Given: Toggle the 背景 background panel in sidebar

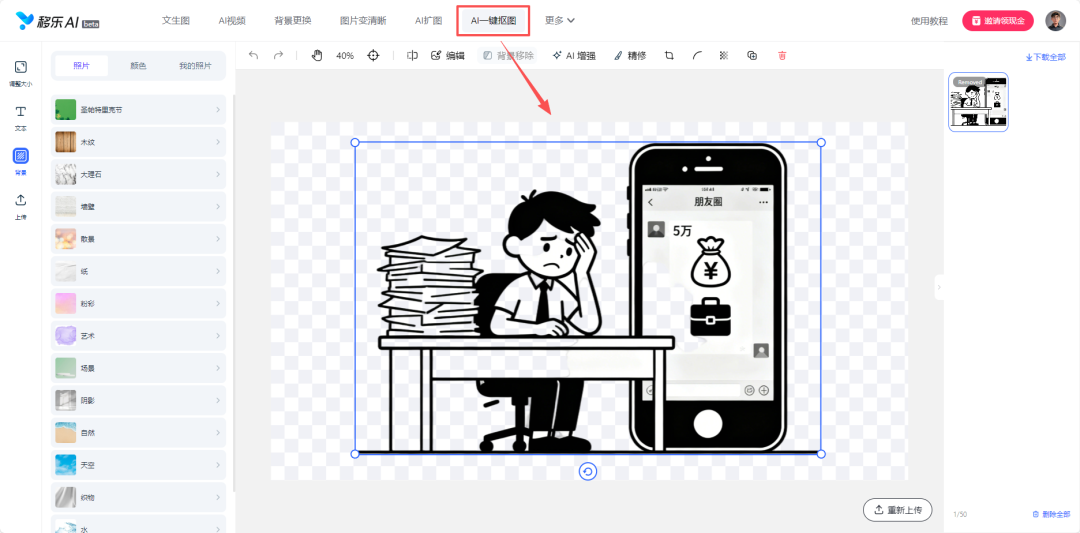Looking at the screenshot, I should click(20, 160).
